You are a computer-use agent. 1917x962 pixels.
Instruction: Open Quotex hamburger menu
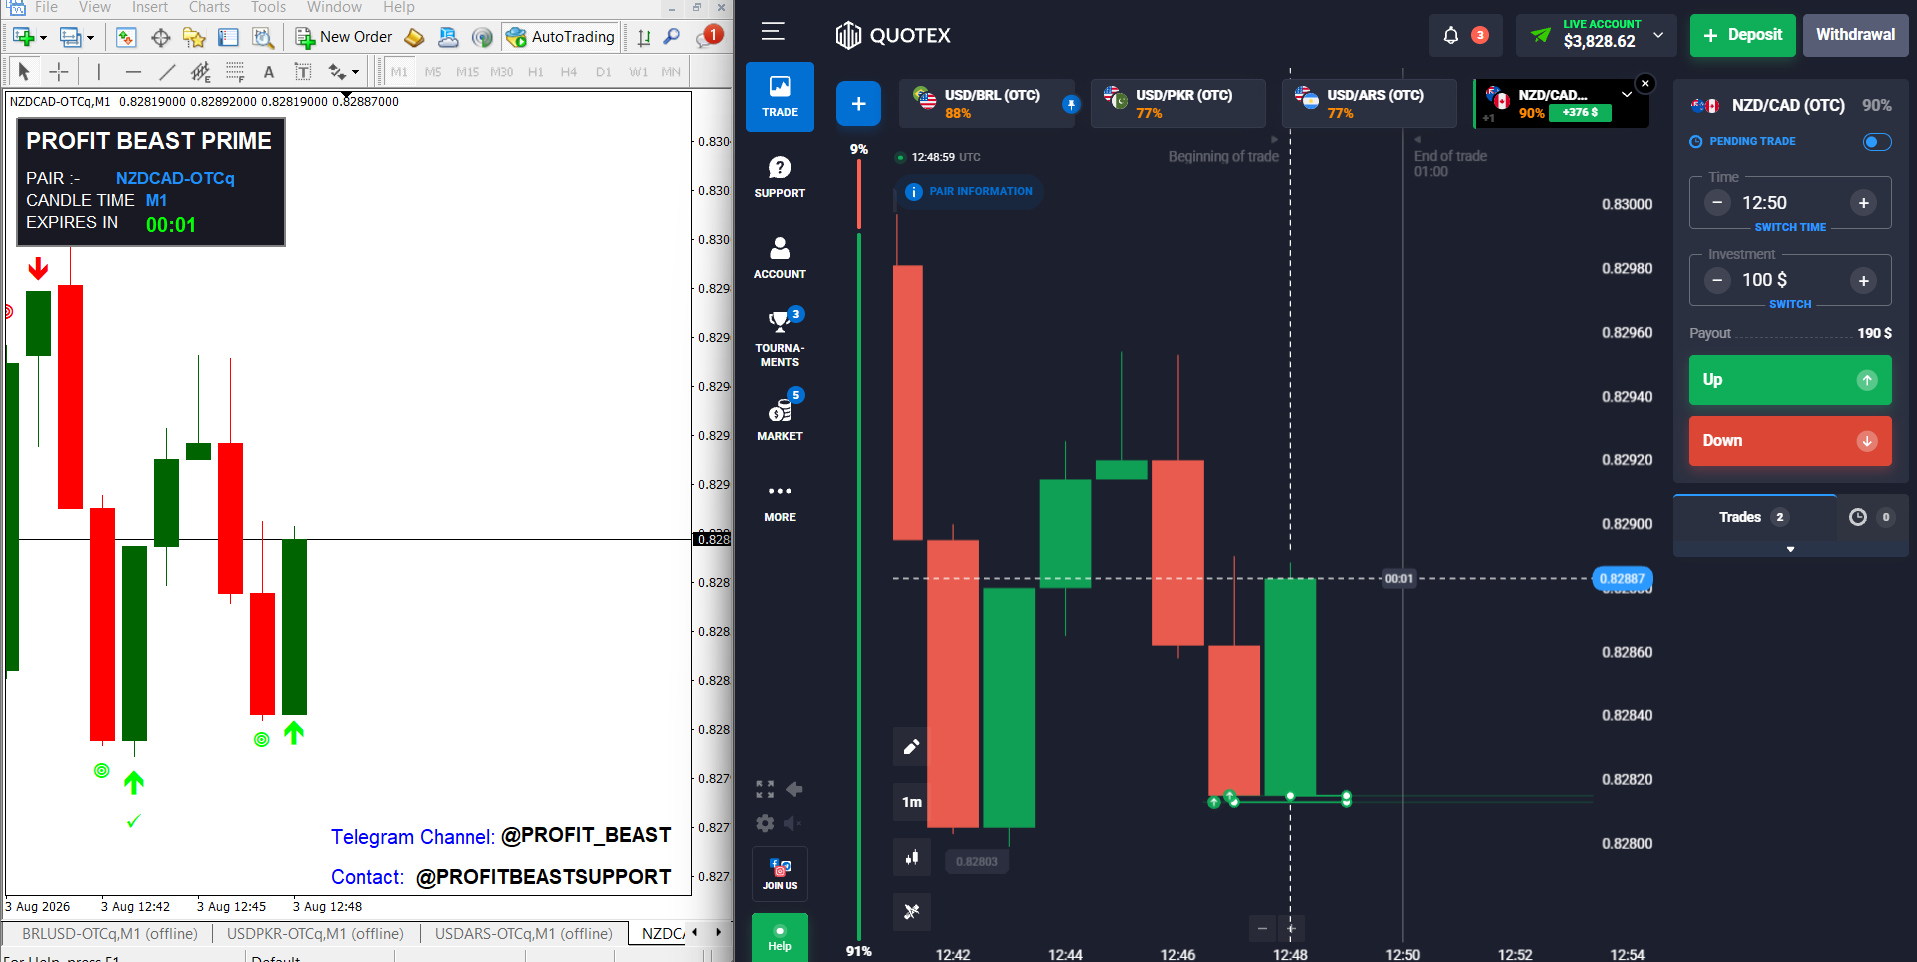tap(773, 32)
